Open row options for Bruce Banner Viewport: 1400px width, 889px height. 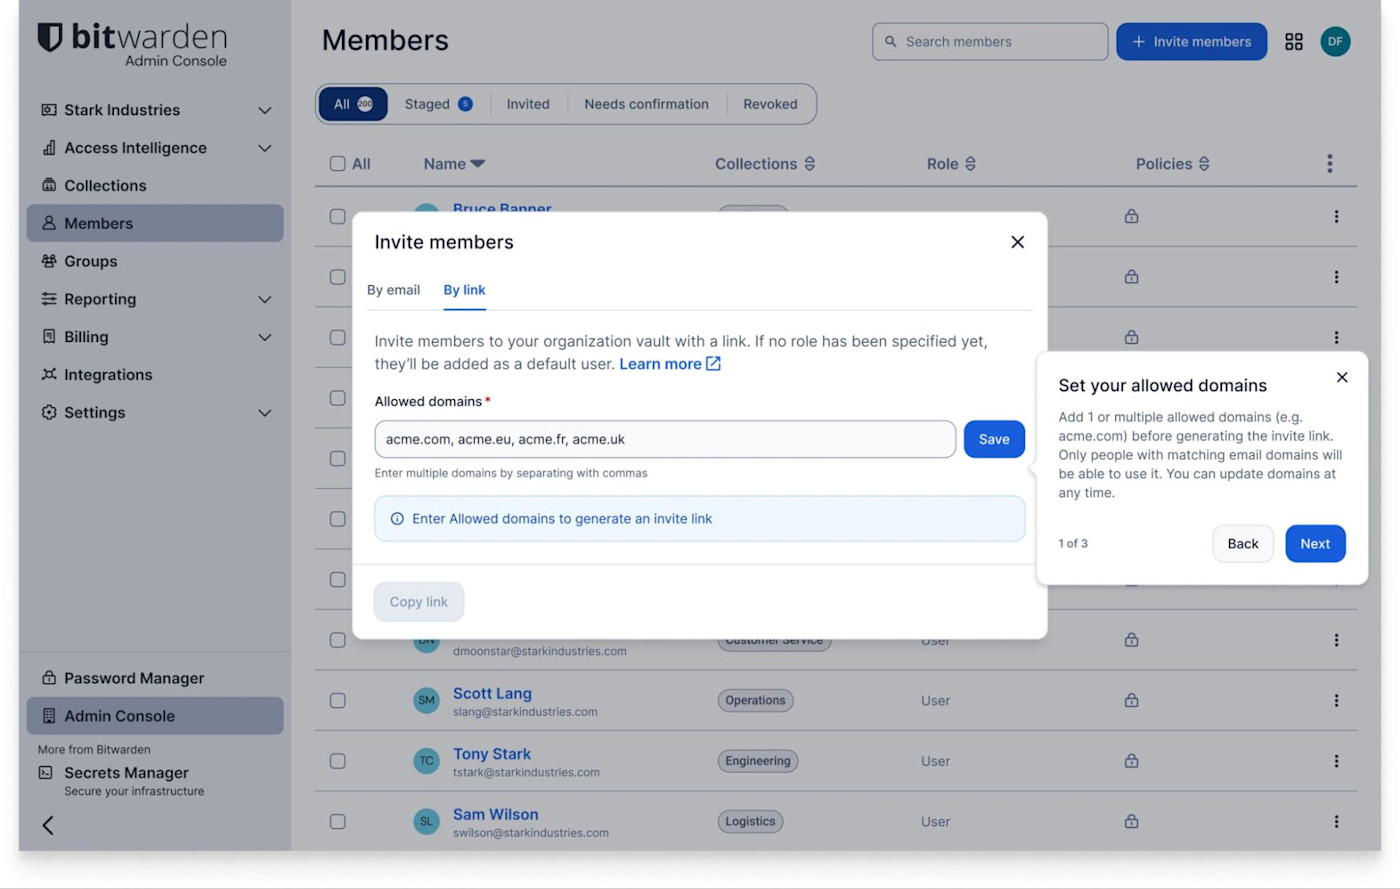click(x=1336, y=216)
